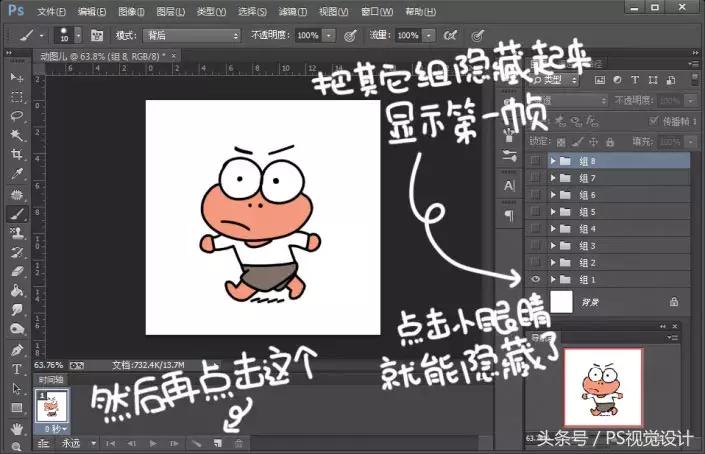The image size is (705, 454).
Task: Select the Clone Stamp tool
Action: (x=17, y=233)
